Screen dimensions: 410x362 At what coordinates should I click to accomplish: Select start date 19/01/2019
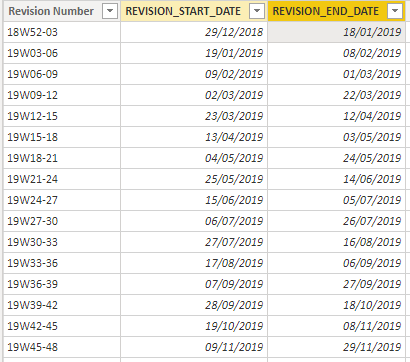coord(194,53)
